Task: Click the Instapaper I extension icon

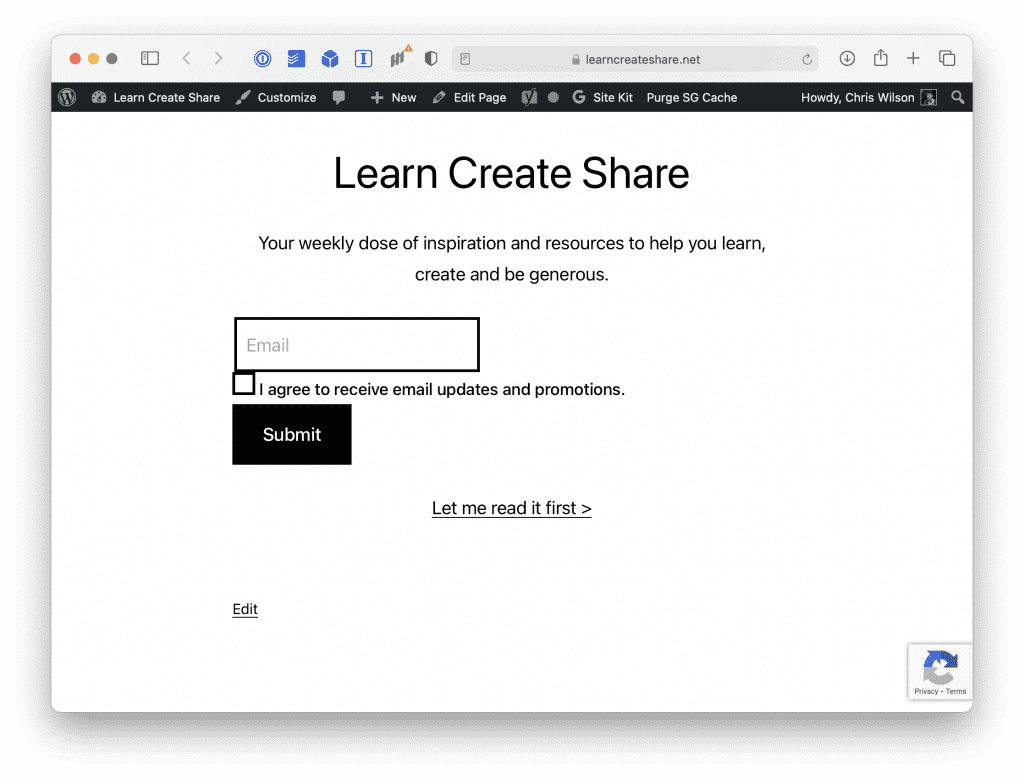Action: point(364,59)
